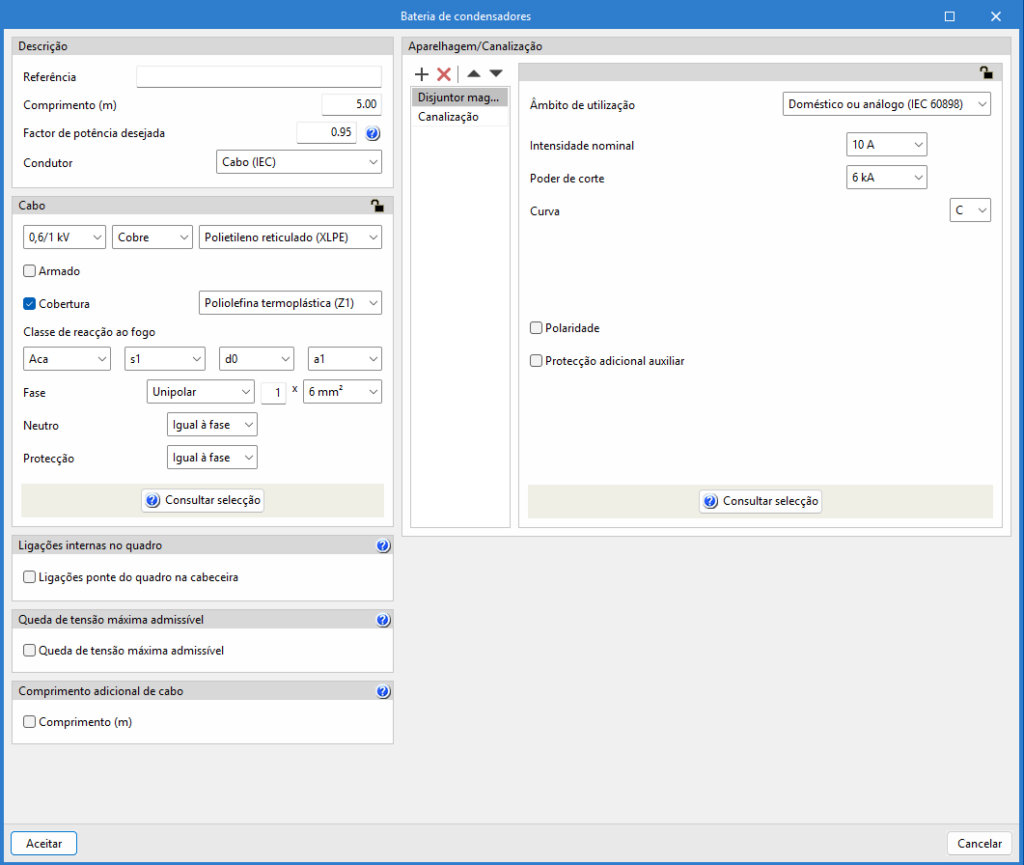Uncheck the Cobertura checkbox
Screen dimensions: 1024x865
point(29,304)
